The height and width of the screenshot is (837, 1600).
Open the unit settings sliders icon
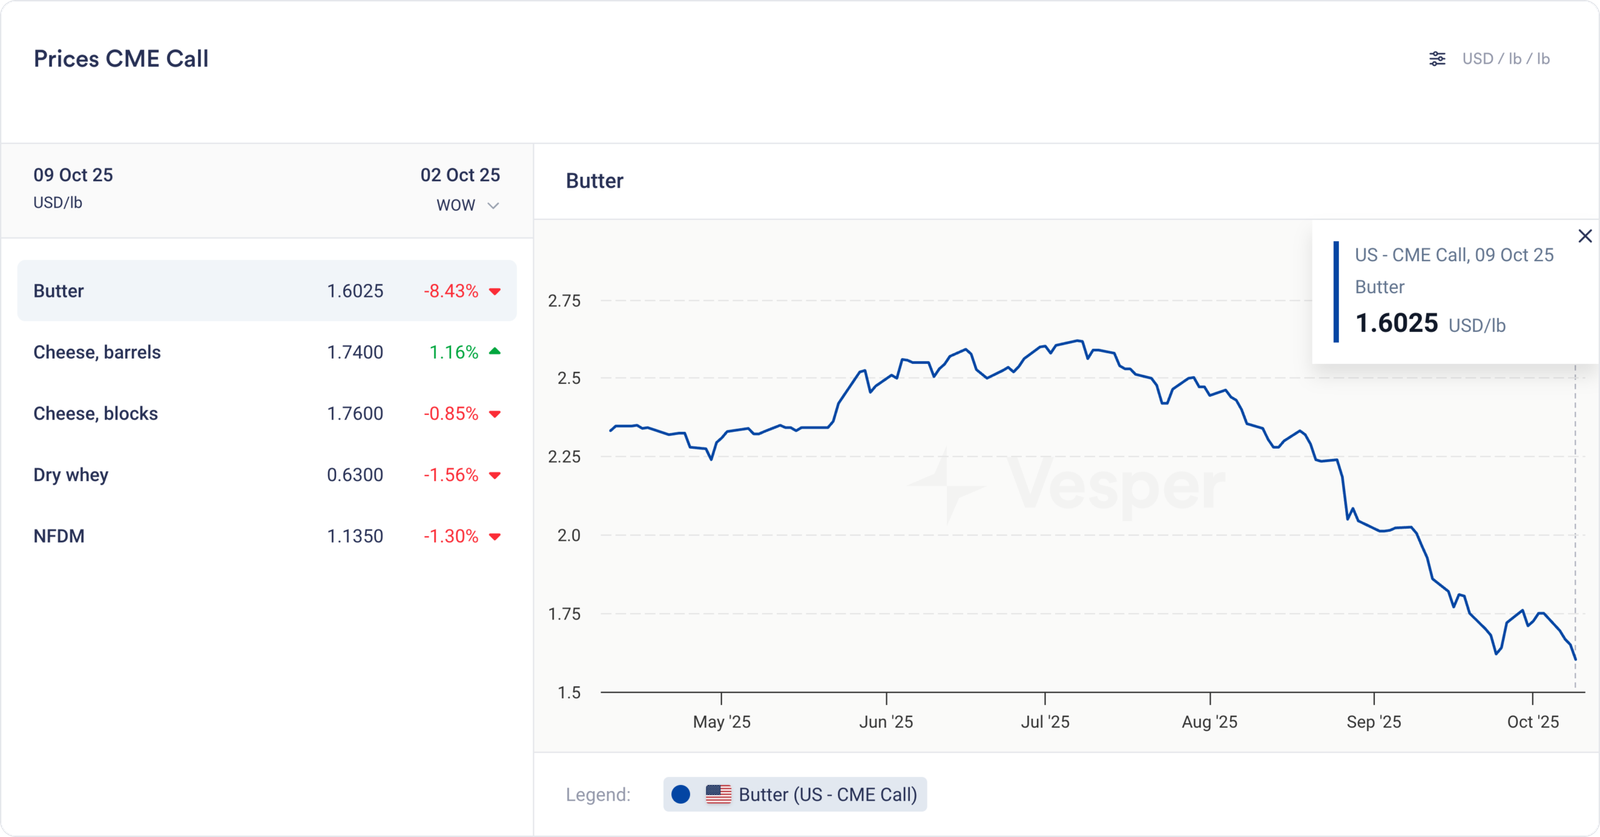click(x=1437, y=59)
